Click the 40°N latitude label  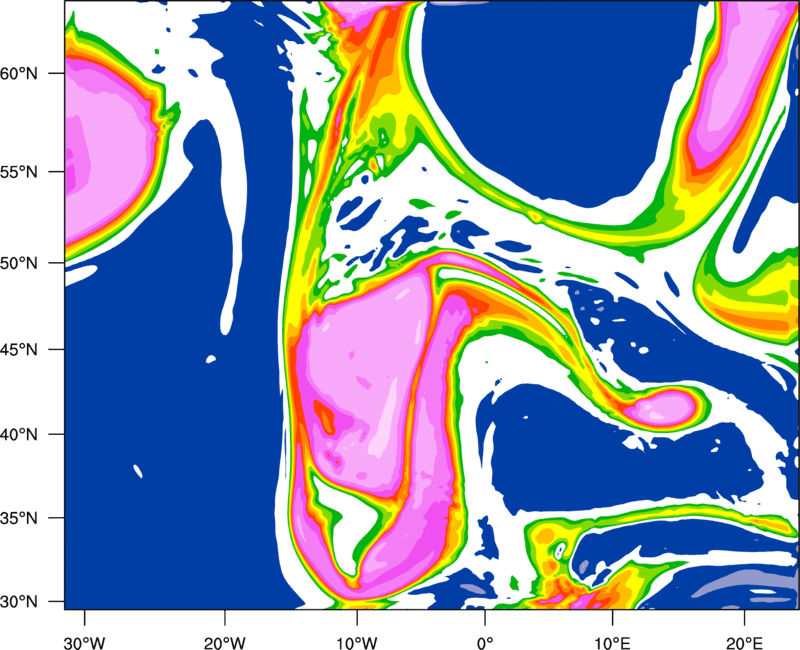click(x=19, y=435)
